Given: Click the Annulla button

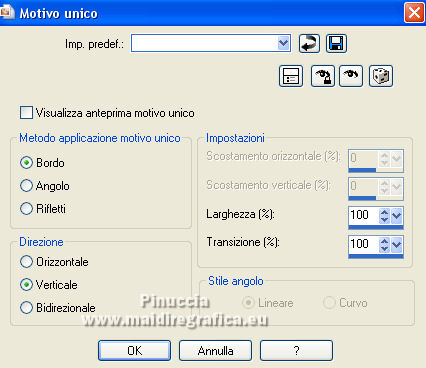Looking at the screenshot, I should click(x=215, y=350).
